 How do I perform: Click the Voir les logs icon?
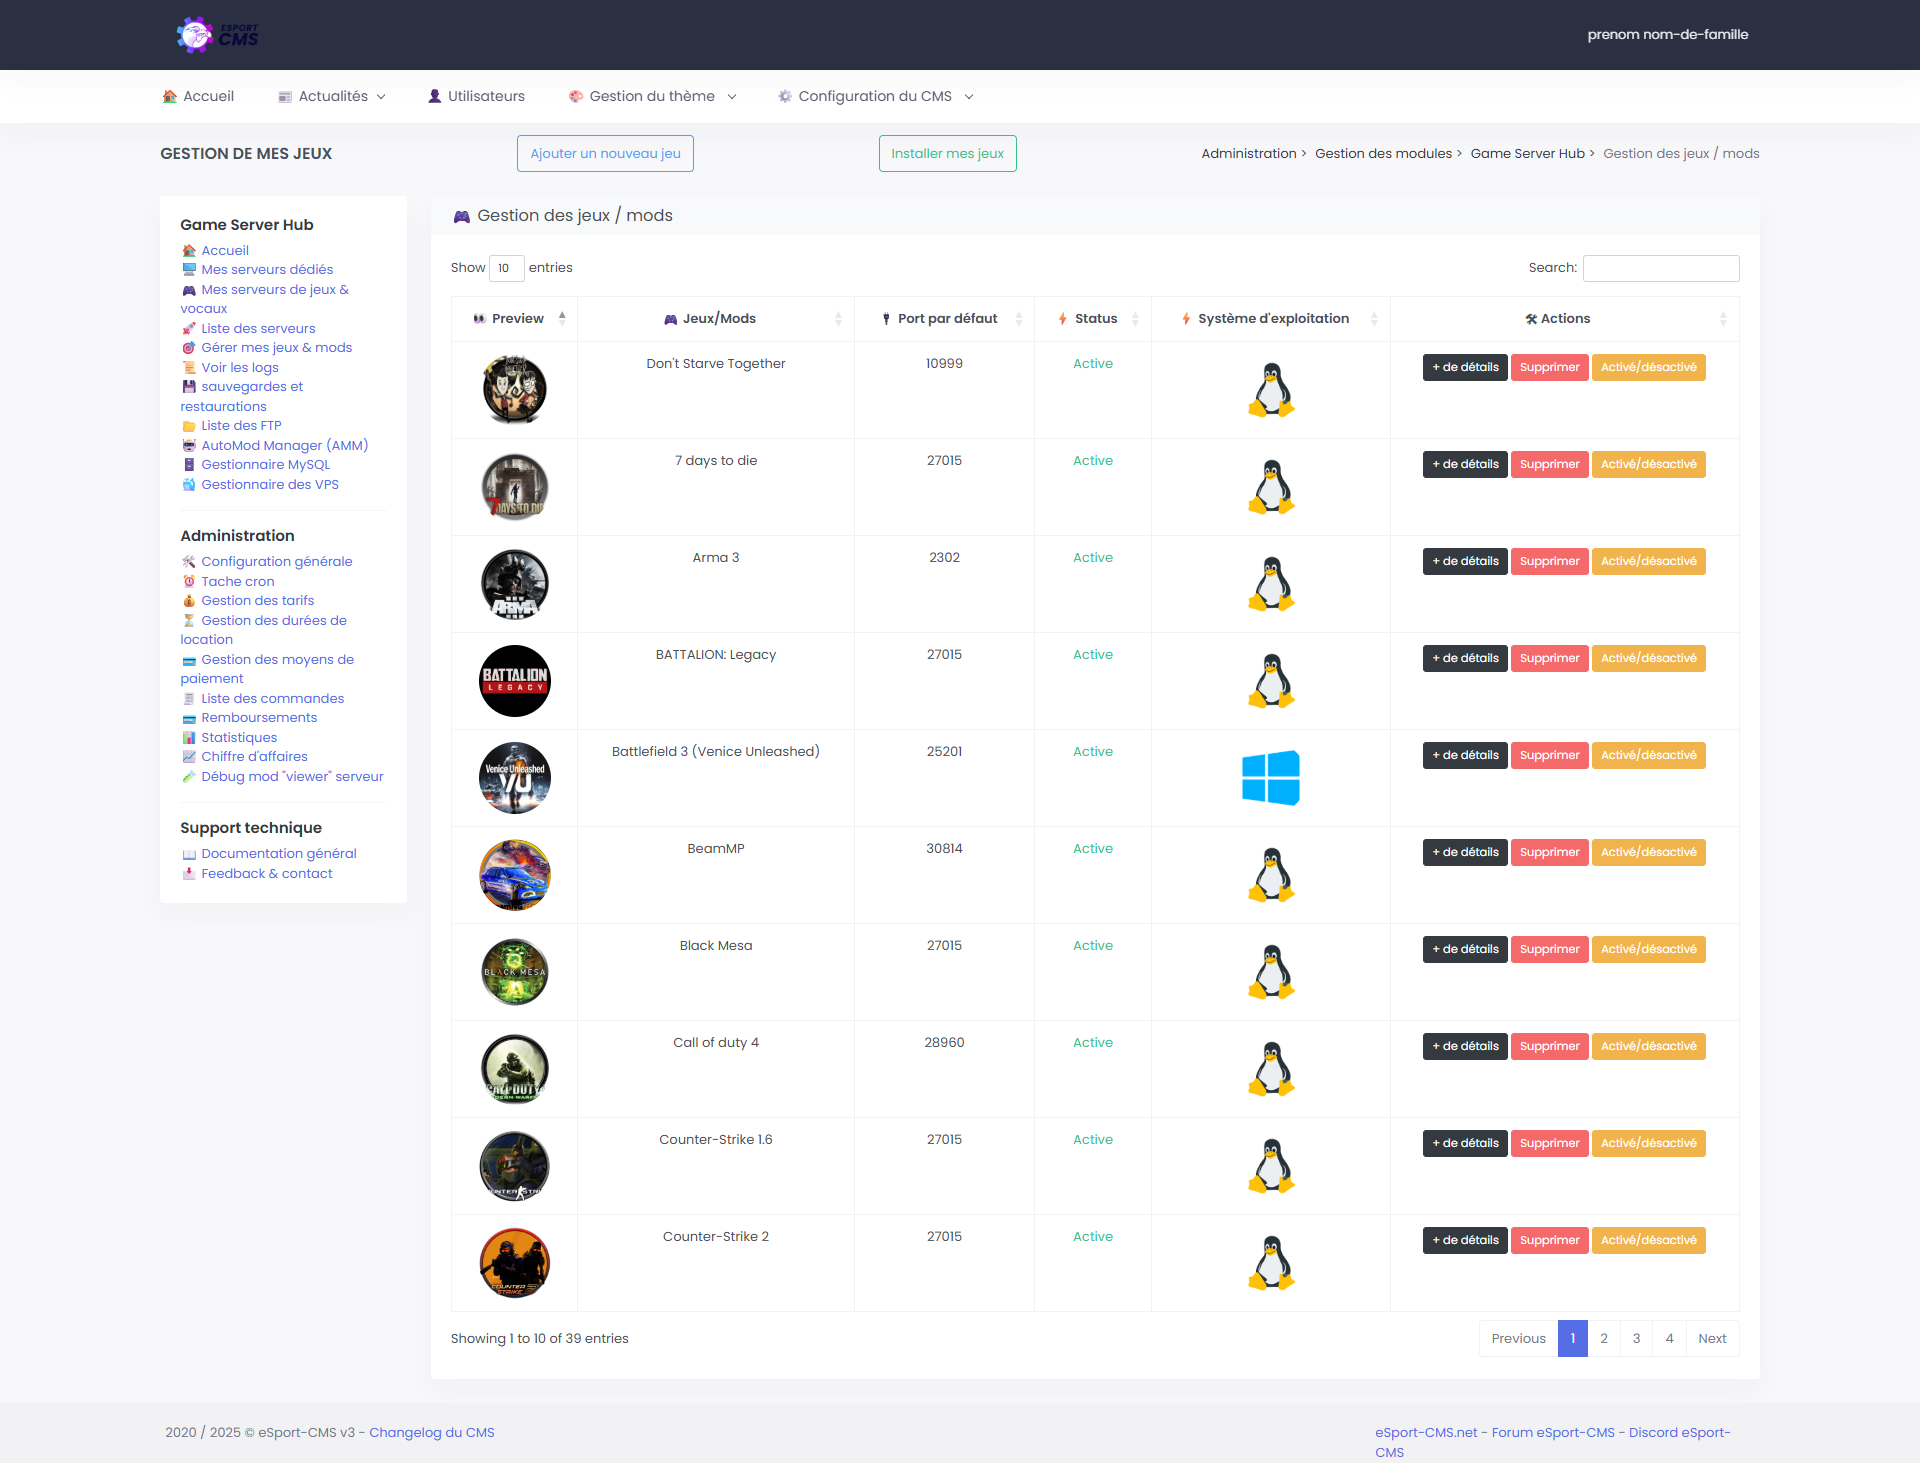click(189, 368)
